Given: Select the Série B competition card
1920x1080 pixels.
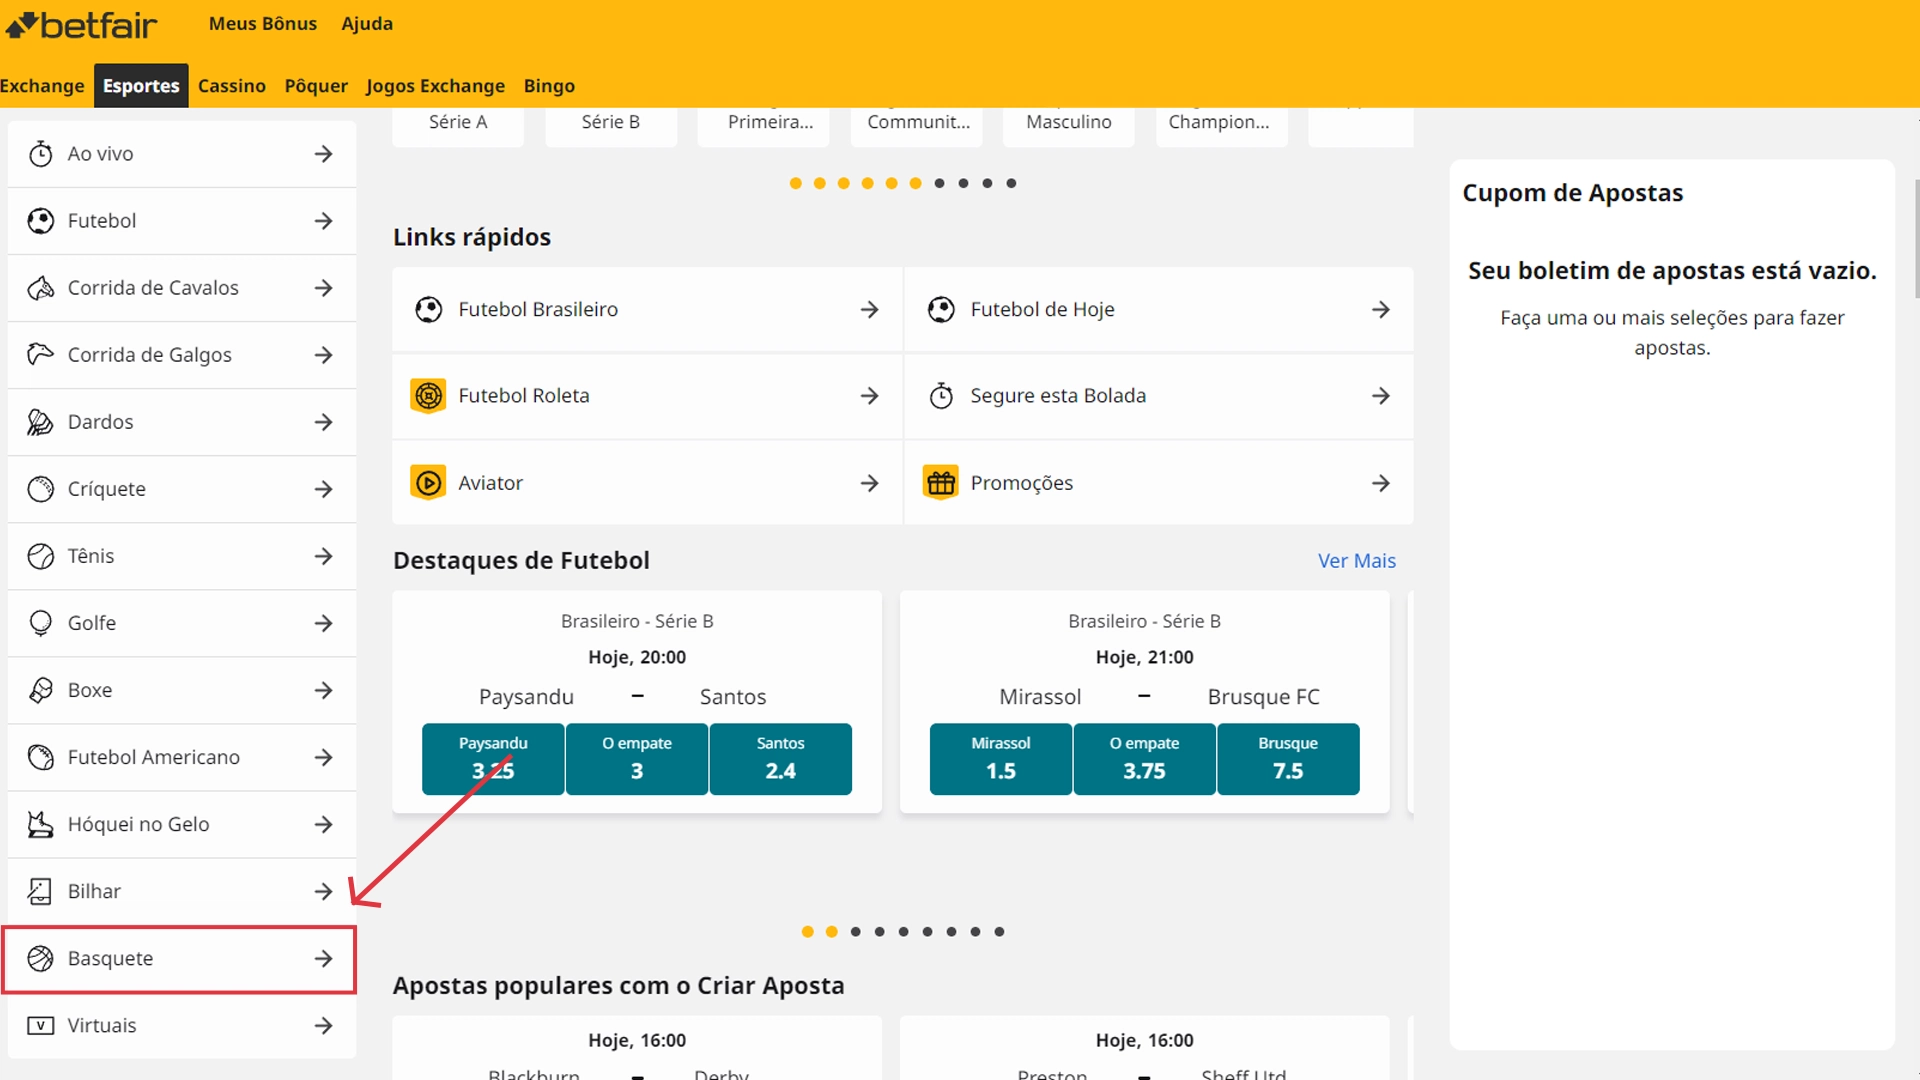Looking at the screenshot, I should (611, 127).
